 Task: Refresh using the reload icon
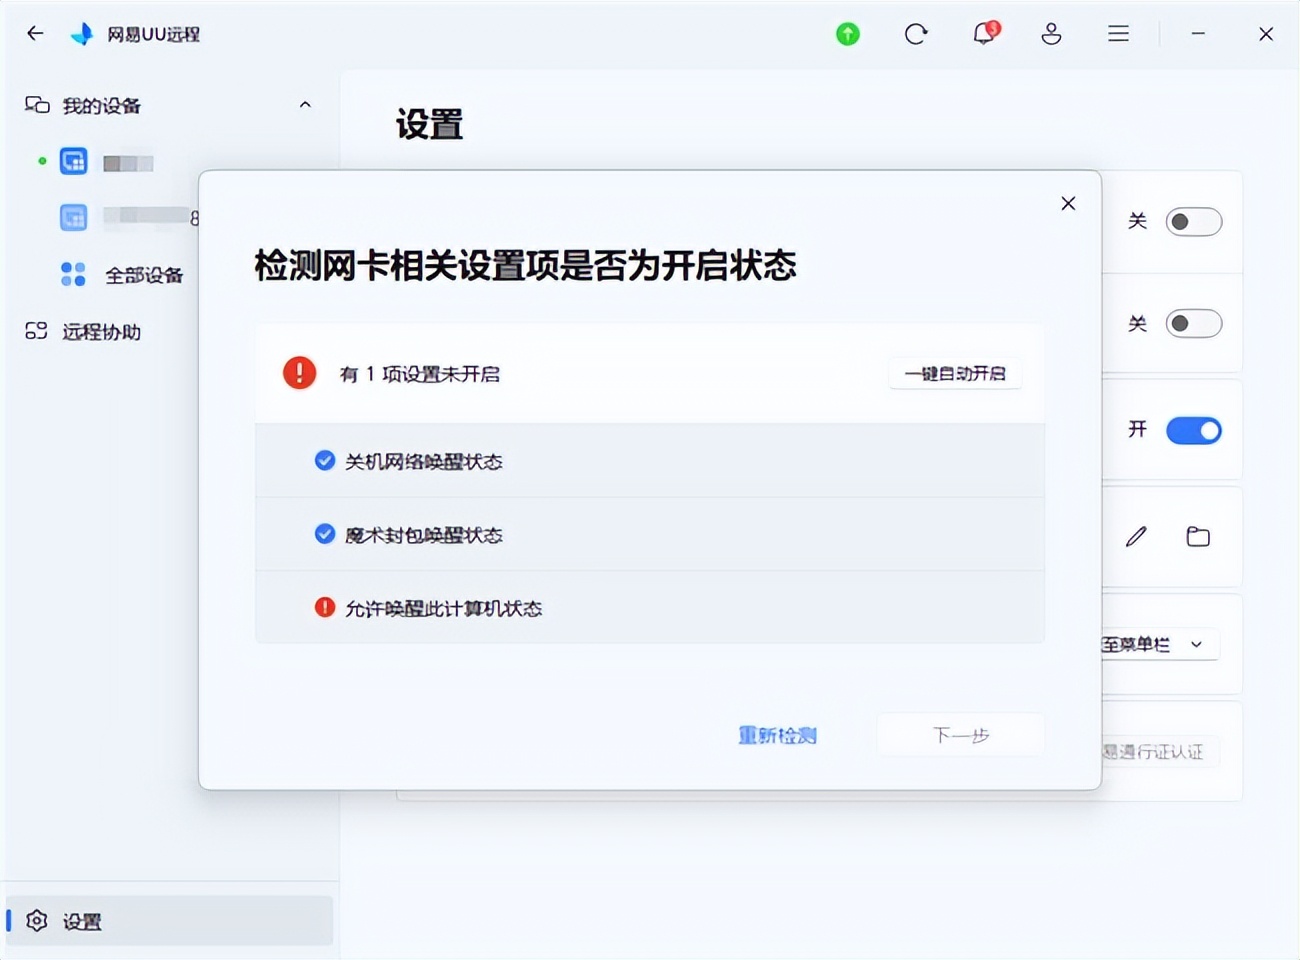pyautogui.click(x=916, y=33)
